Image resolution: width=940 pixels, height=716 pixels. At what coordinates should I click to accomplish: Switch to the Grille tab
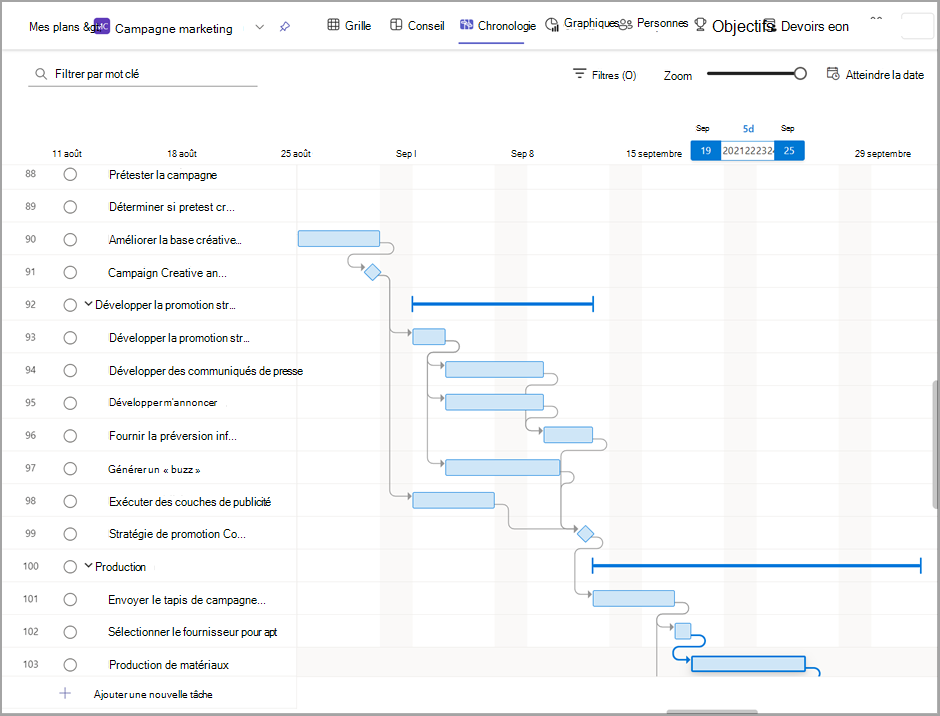point(350,26)
